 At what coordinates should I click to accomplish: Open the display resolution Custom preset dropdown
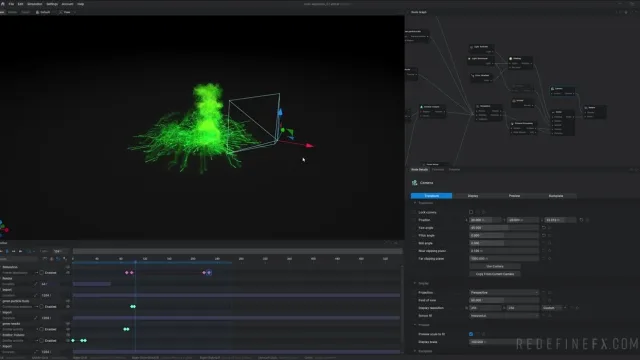coord(552,308)
